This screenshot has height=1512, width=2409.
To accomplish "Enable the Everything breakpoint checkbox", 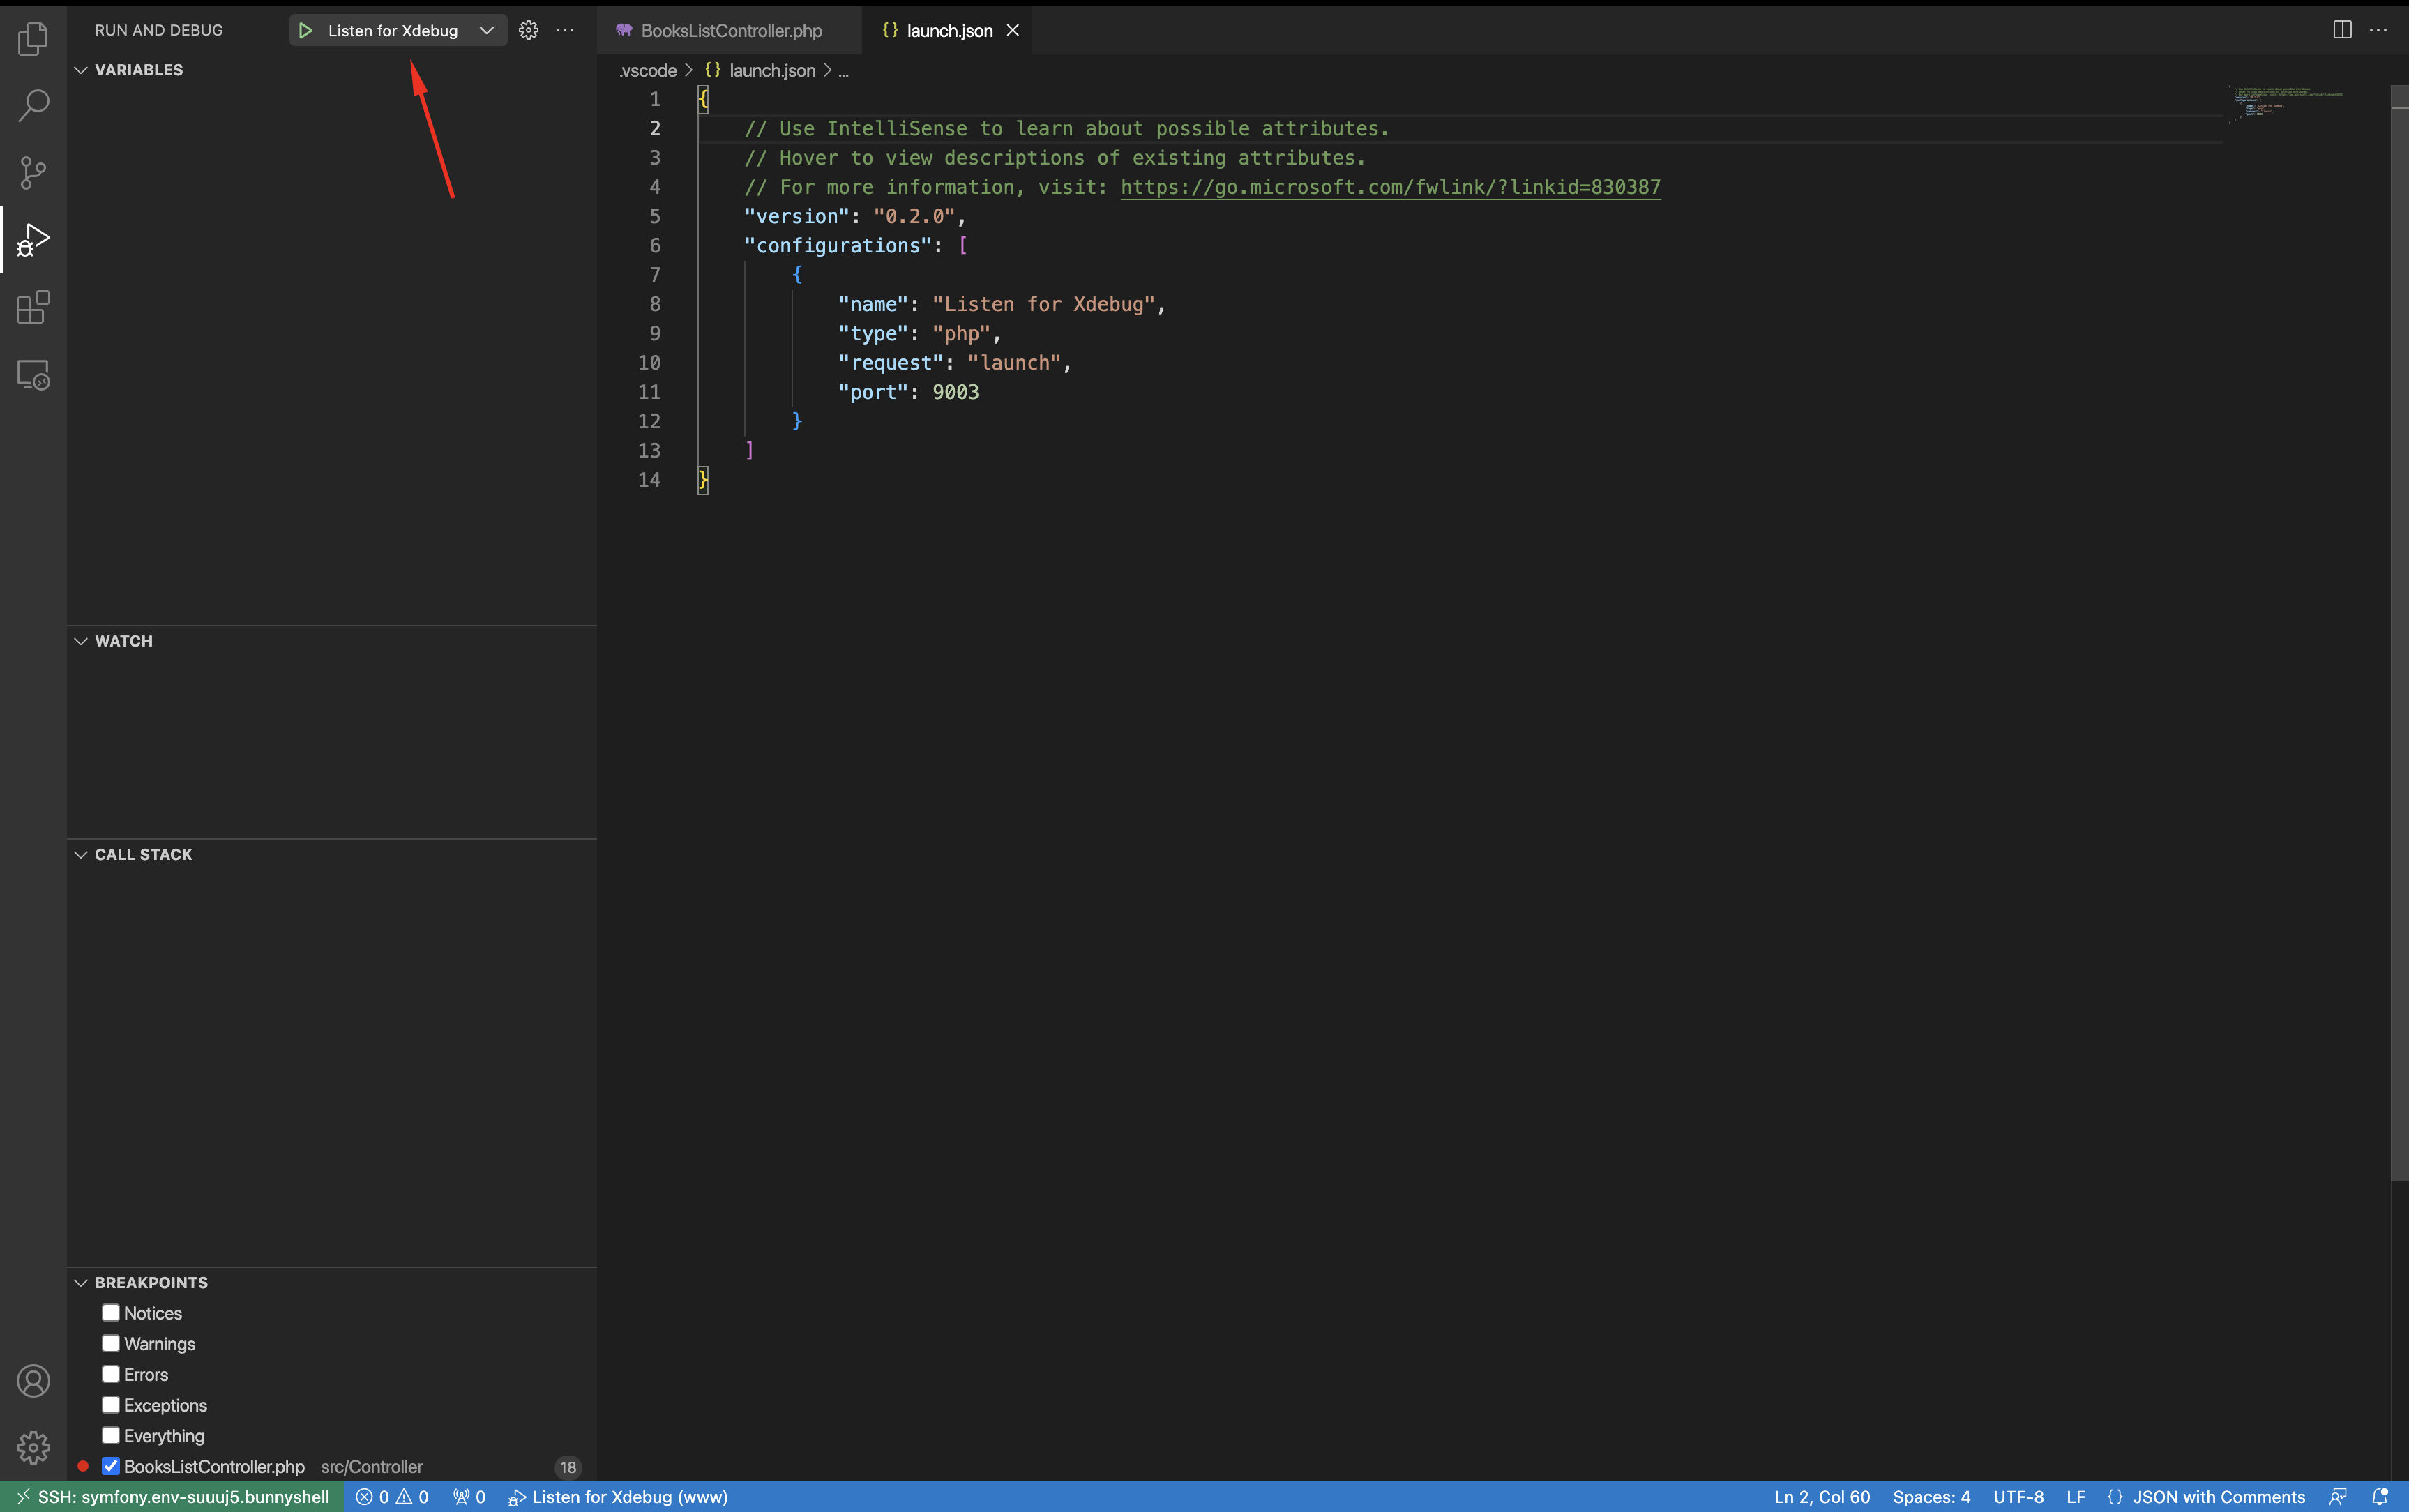I will tap(111, 1435).
